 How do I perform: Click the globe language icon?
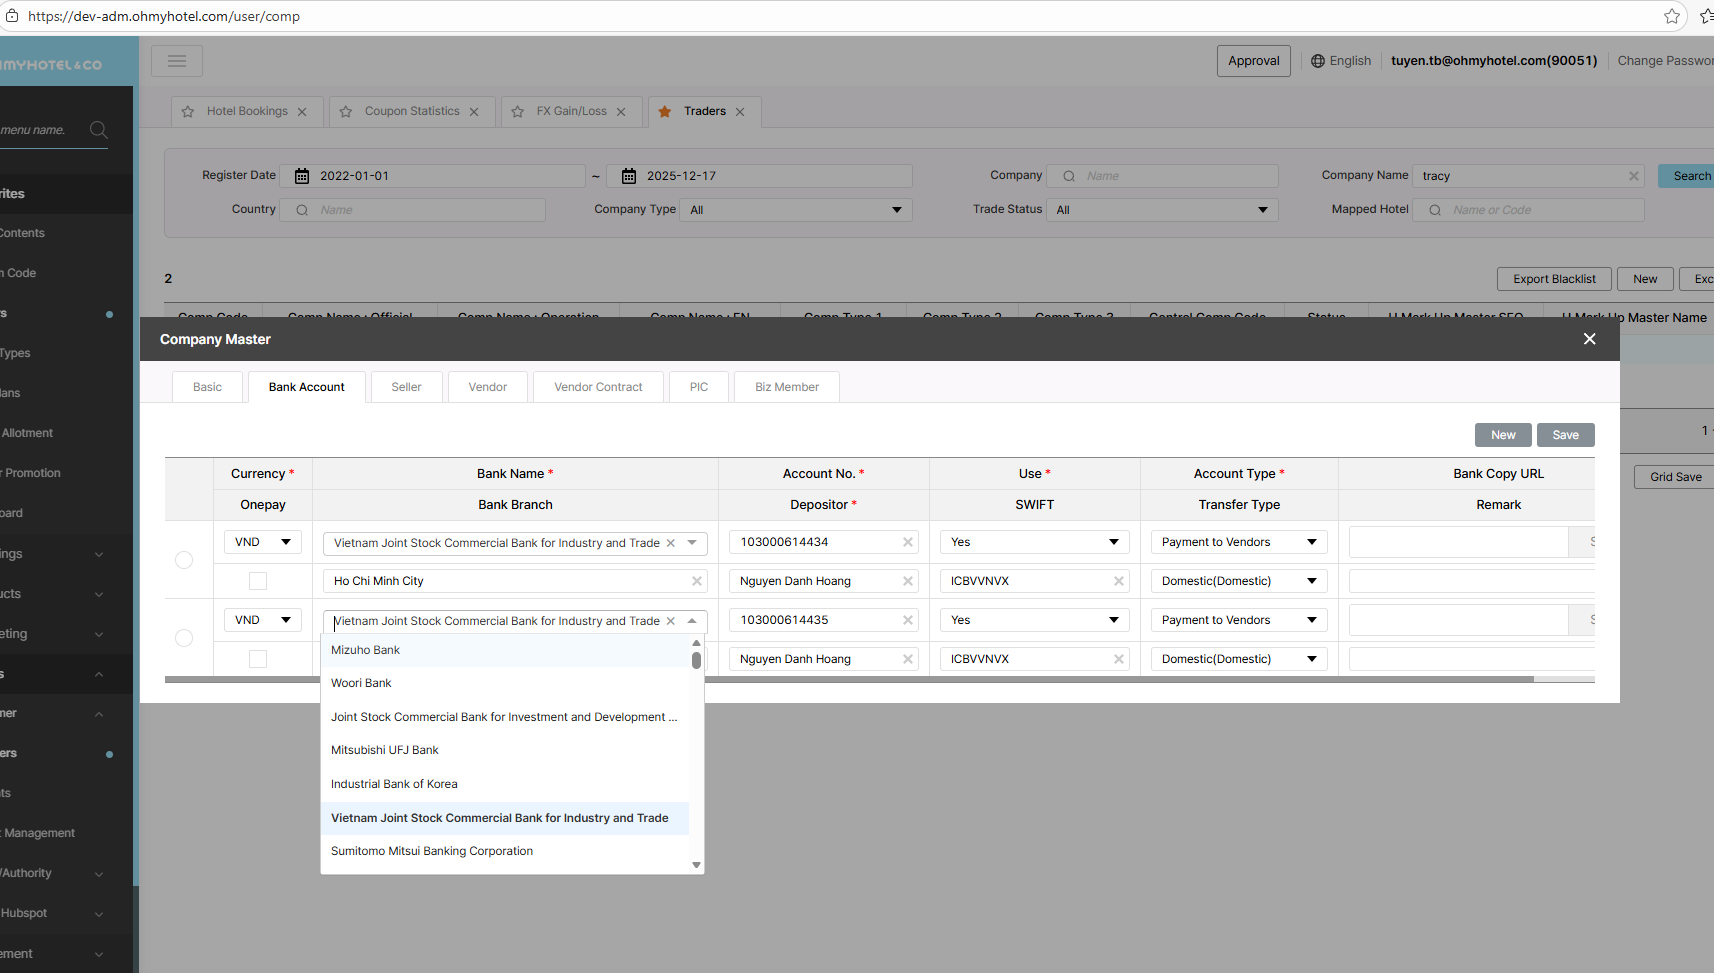point(1318,61)
